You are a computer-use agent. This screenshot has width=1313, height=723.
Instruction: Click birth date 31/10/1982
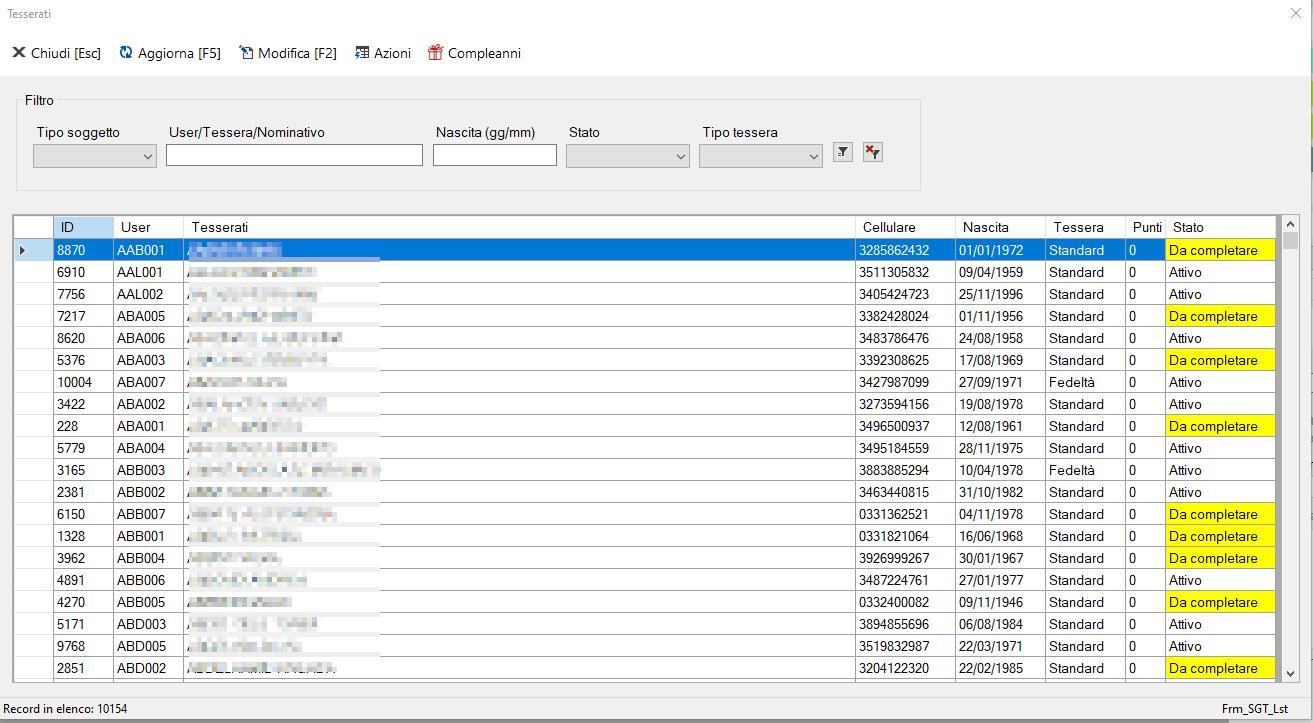click(1001, 492)
